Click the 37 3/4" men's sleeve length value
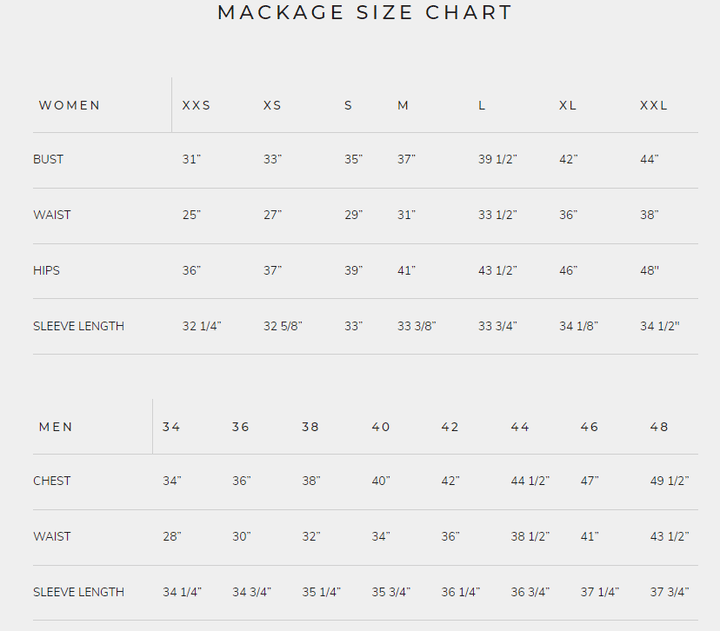Viewport: 720px width, 631px height. pyautogui.click(x=669, y=592)
